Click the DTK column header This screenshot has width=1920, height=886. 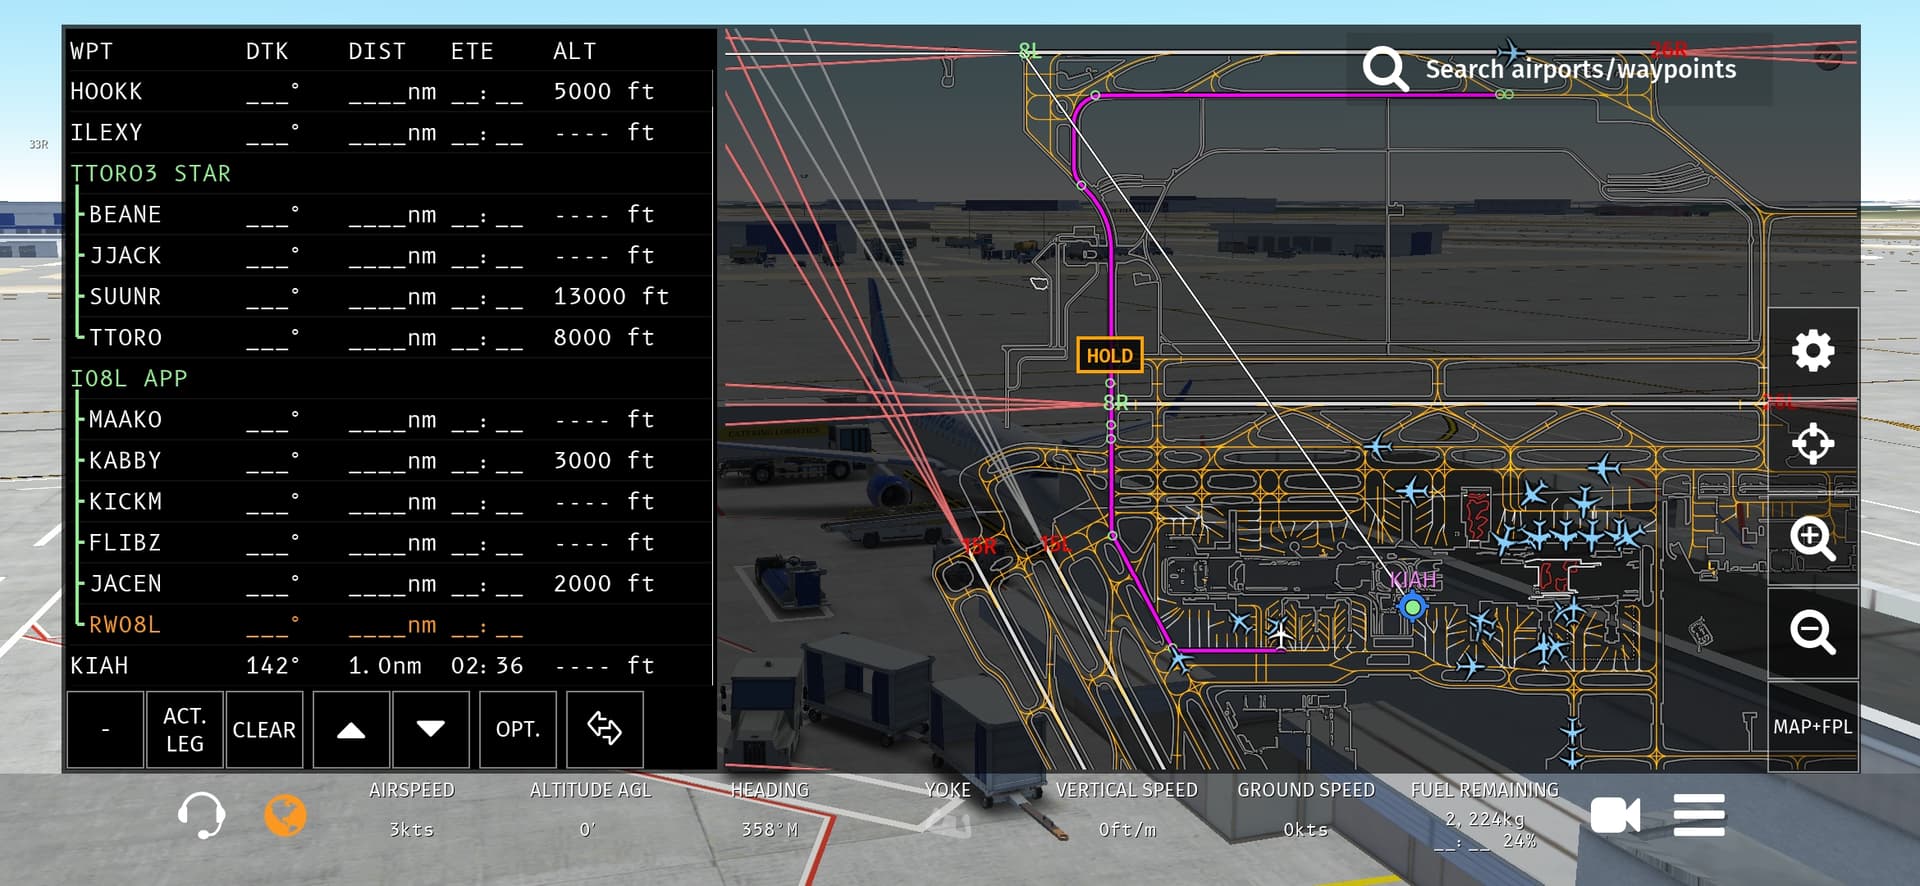267,51
